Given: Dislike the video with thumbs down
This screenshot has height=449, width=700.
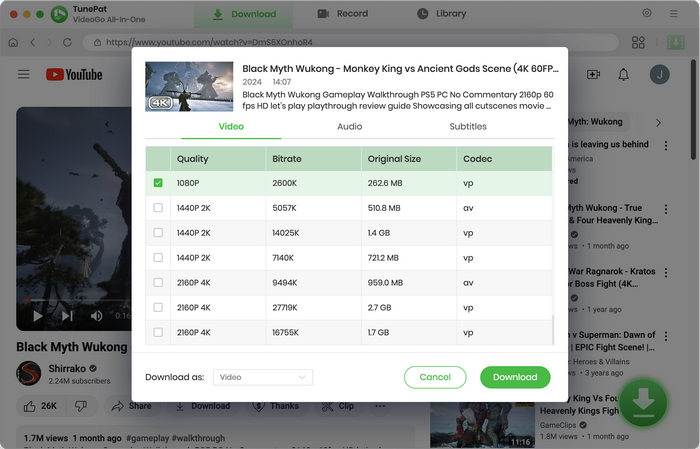Looking at the screenshot, I should click(x=81, y=406).
